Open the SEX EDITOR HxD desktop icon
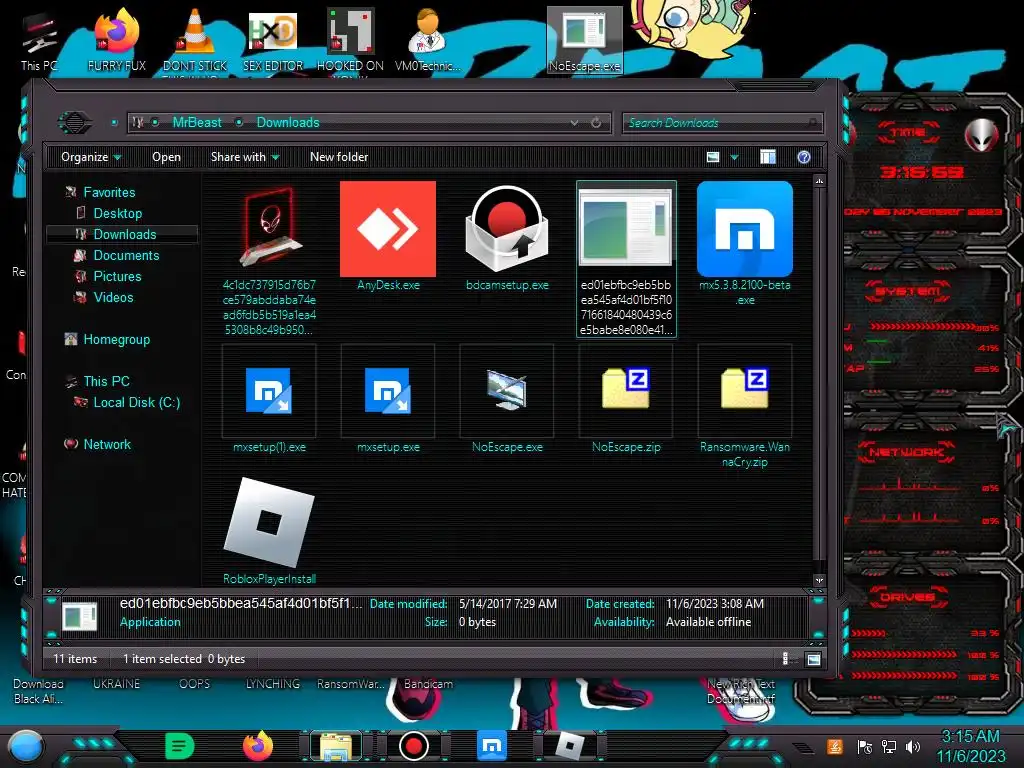This screenshot has height=768, width=1024. pos(273,40)
